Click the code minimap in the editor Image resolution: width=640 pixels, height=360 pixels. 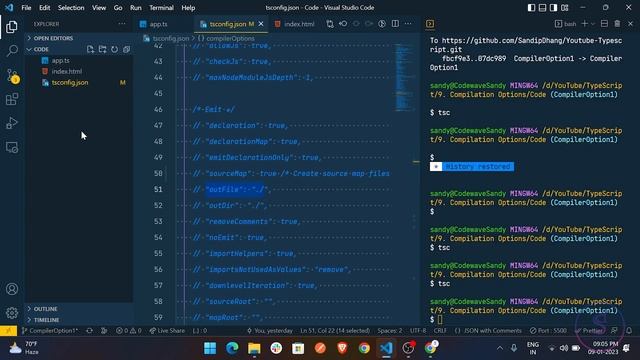tap(404, 78)
